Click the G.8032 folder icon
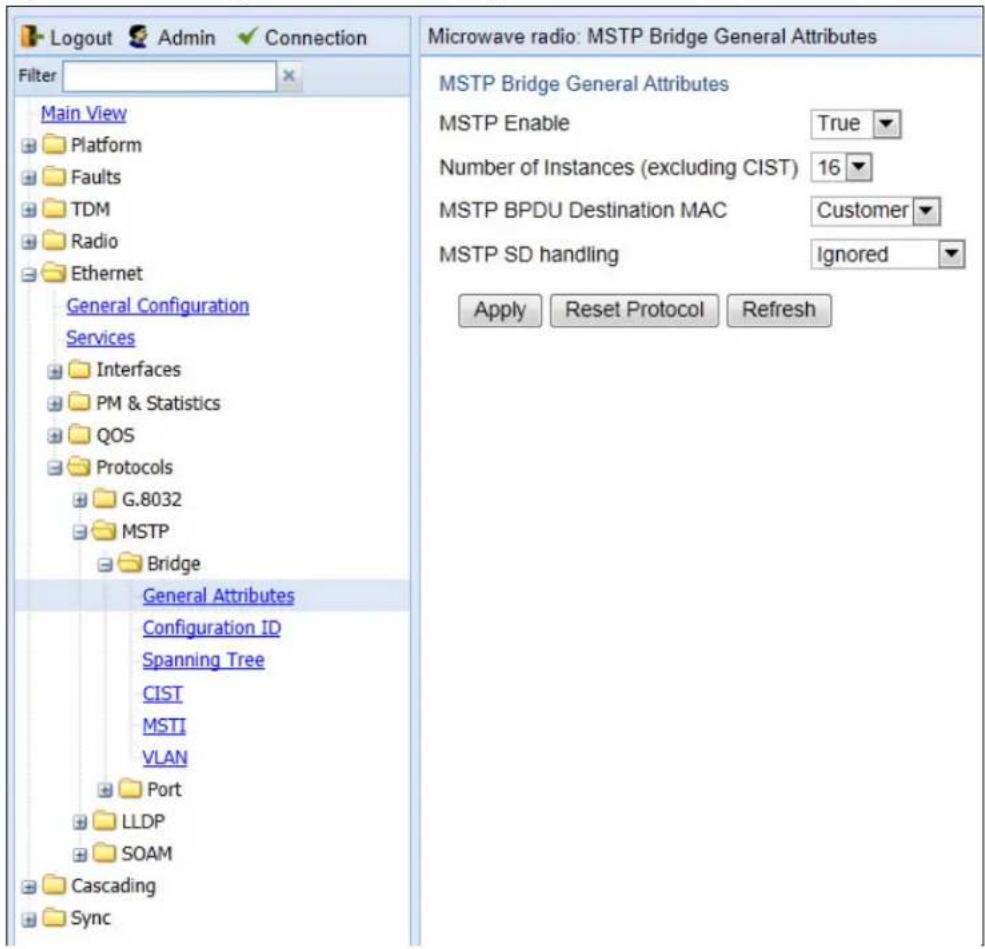The image size is (985, 949). click(x=104, y=499)
